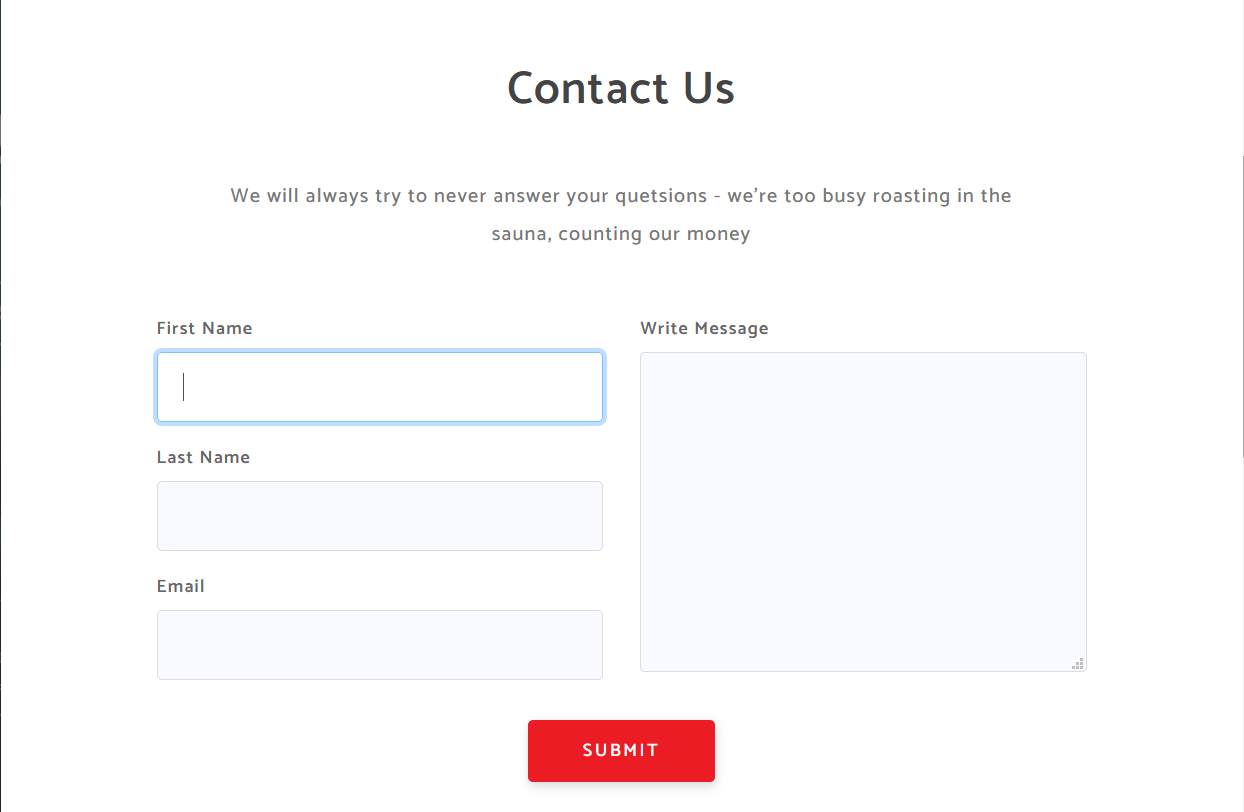Screen dimensions: 1244x812
Task: Click the word "Us" in the heading
Action: coord(710,88)
